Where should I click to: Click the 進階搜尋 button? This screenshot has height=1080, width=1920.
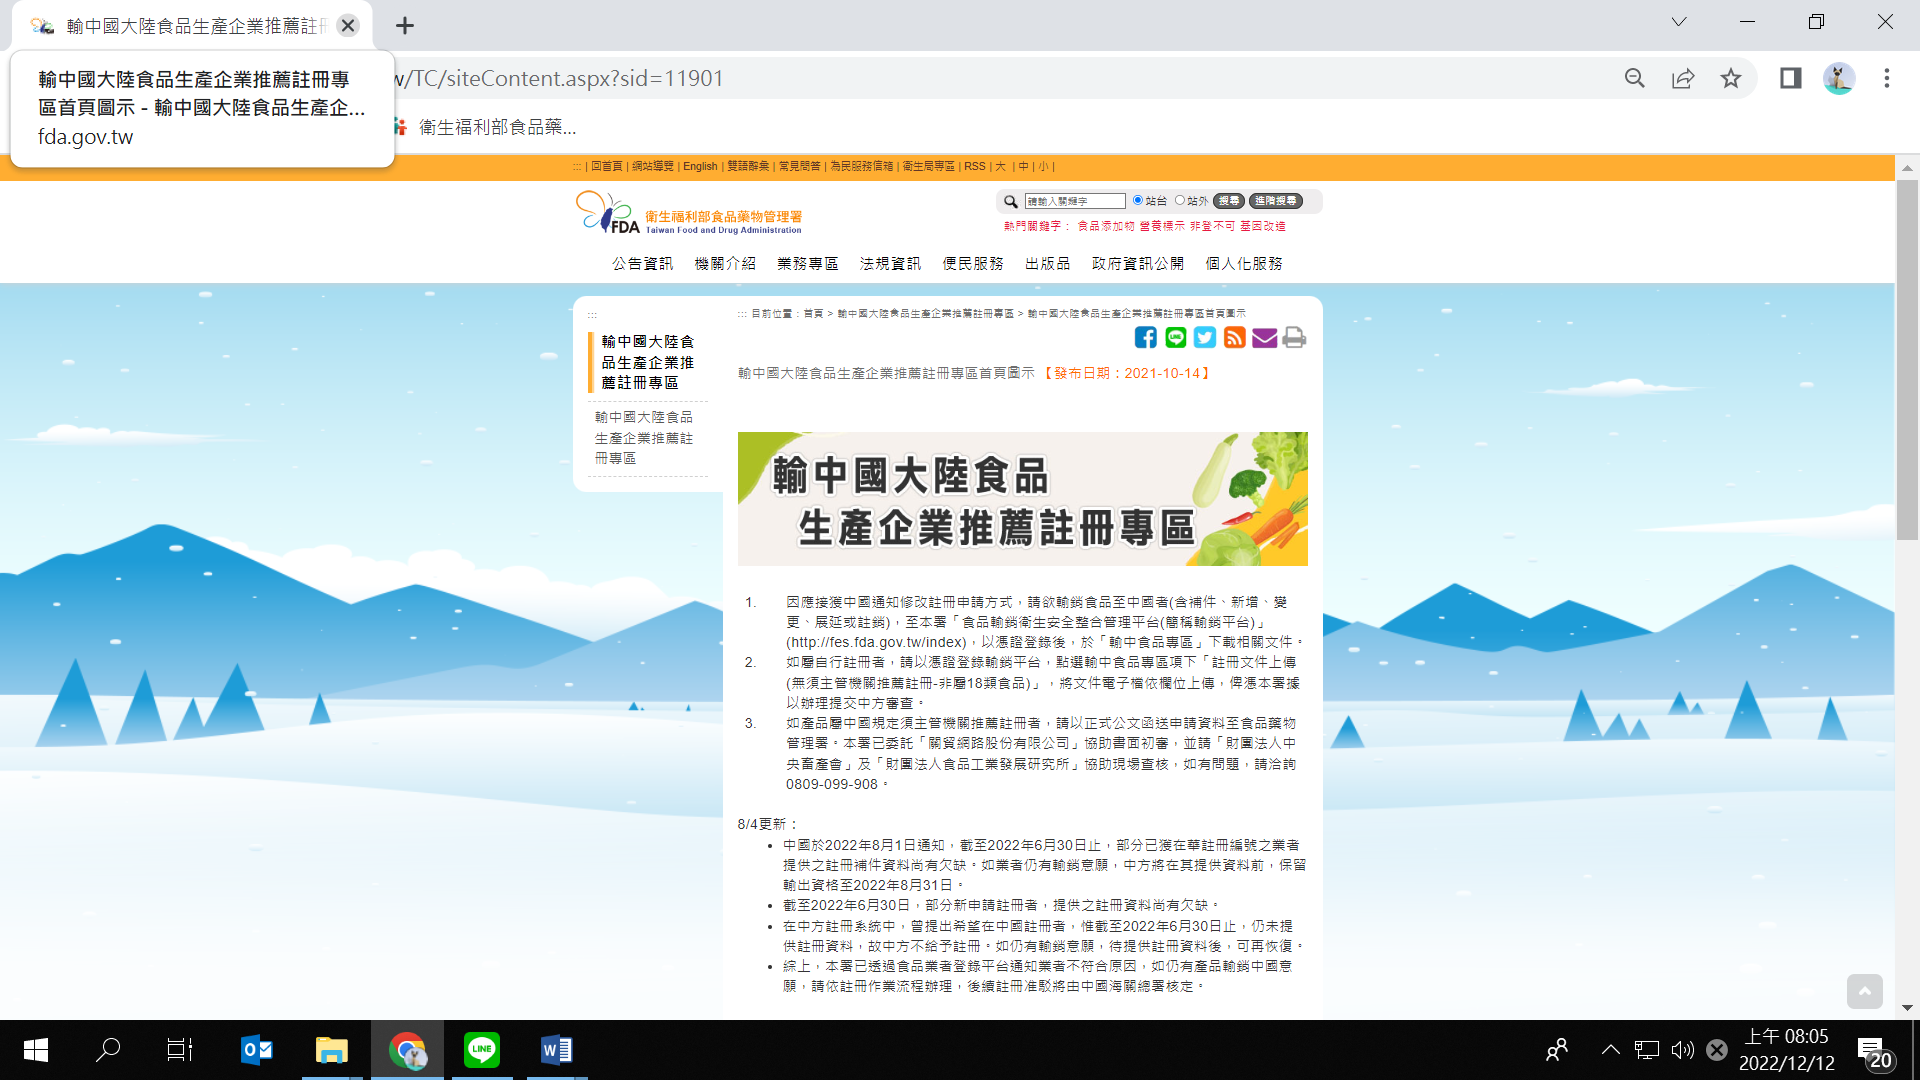point(1276,201)
